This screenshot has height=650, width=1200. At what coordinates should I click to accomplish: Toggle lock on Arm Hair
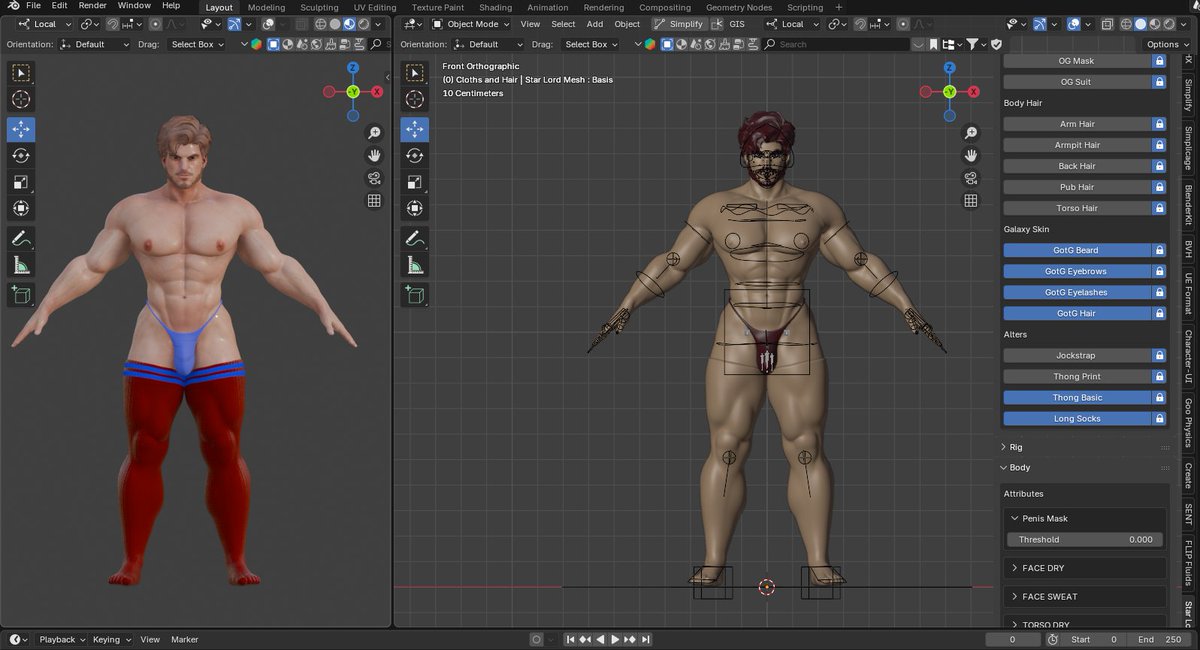[1159, 124]
